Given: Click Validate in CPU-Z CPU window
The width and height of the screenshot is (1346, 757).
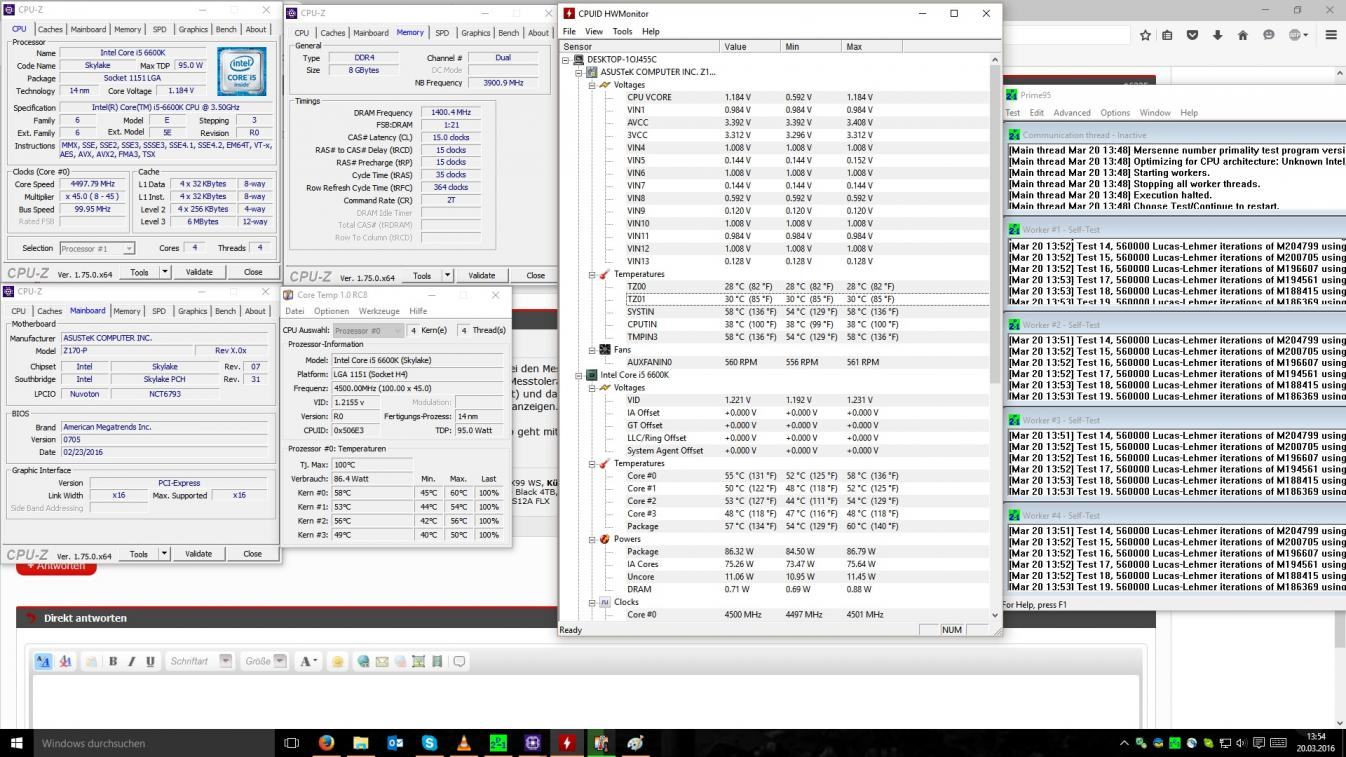Looking at the screenshot, I should pos(199,272).
